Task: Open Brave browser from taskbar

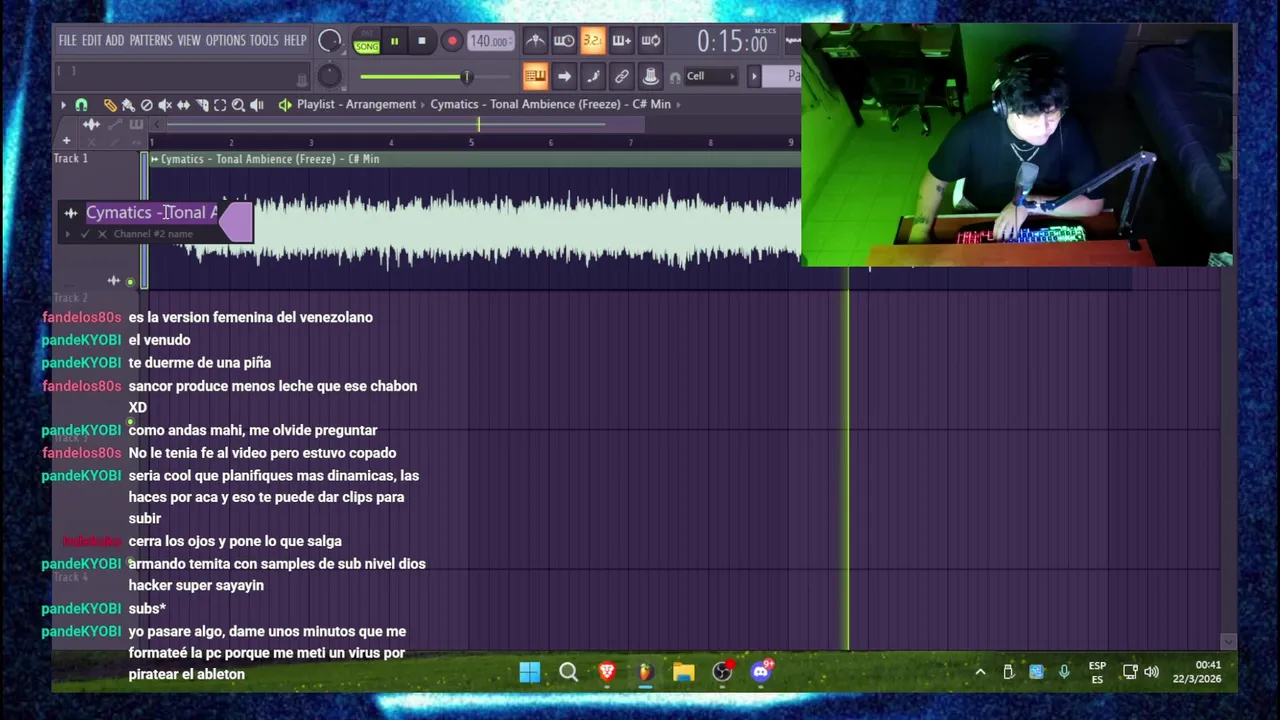Action: pos(607,672)
